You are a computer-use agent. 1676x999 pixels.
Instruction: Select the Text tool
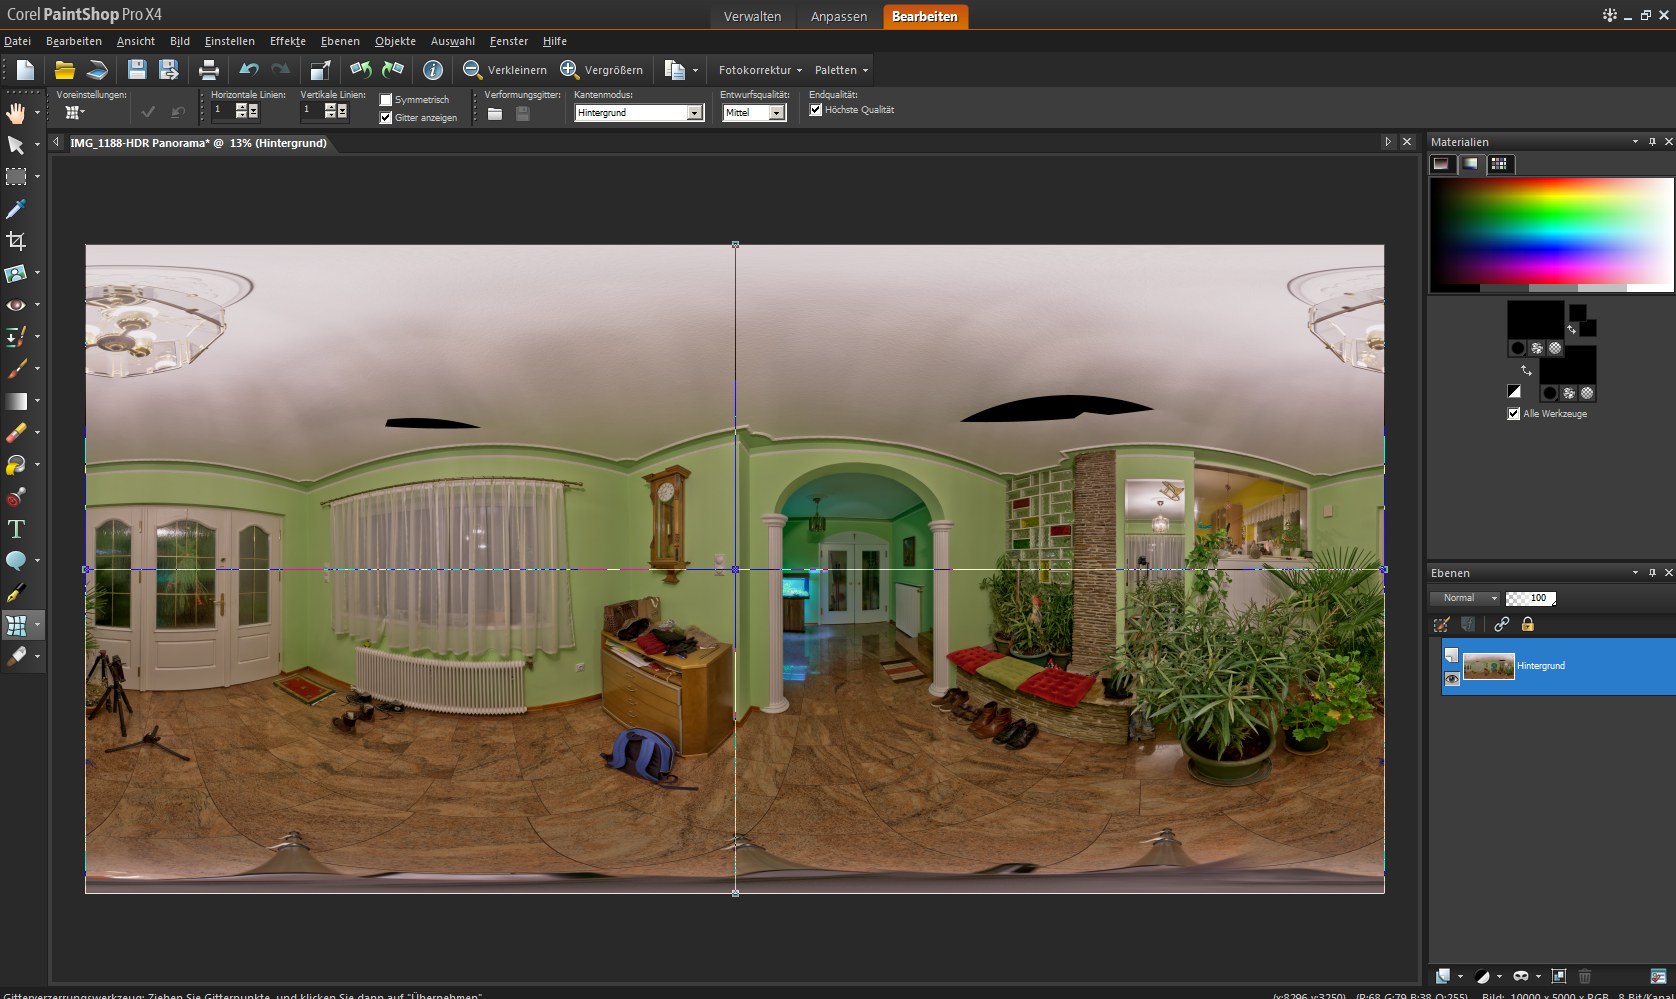16,529
